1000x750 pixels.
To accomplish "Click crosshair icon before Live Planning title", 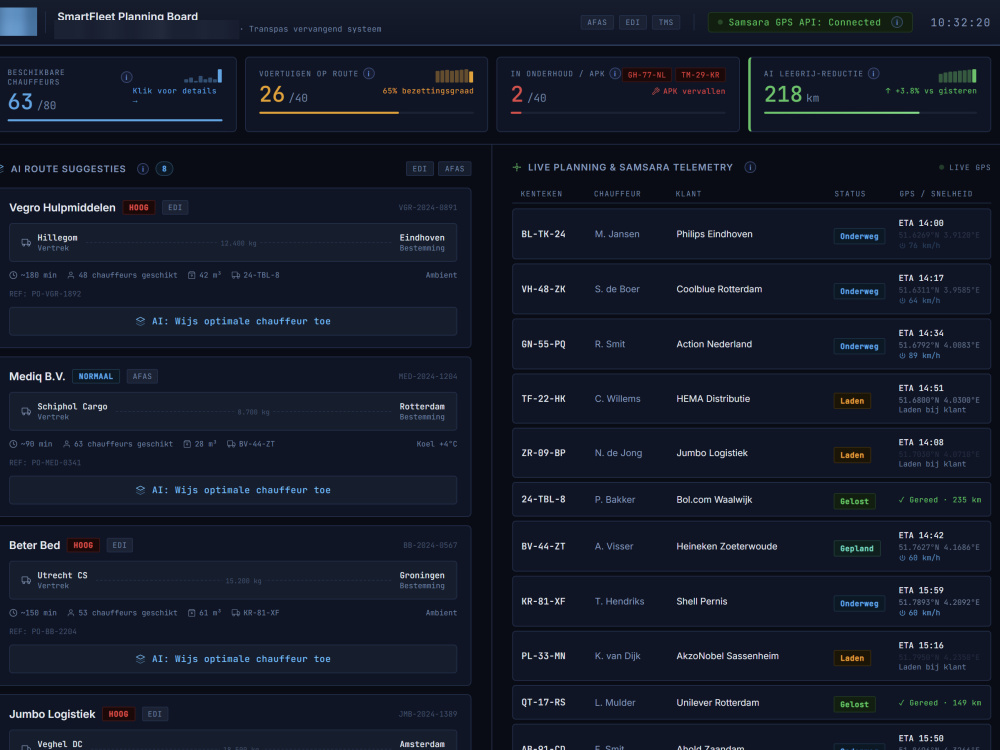I will tap(517, 168).
